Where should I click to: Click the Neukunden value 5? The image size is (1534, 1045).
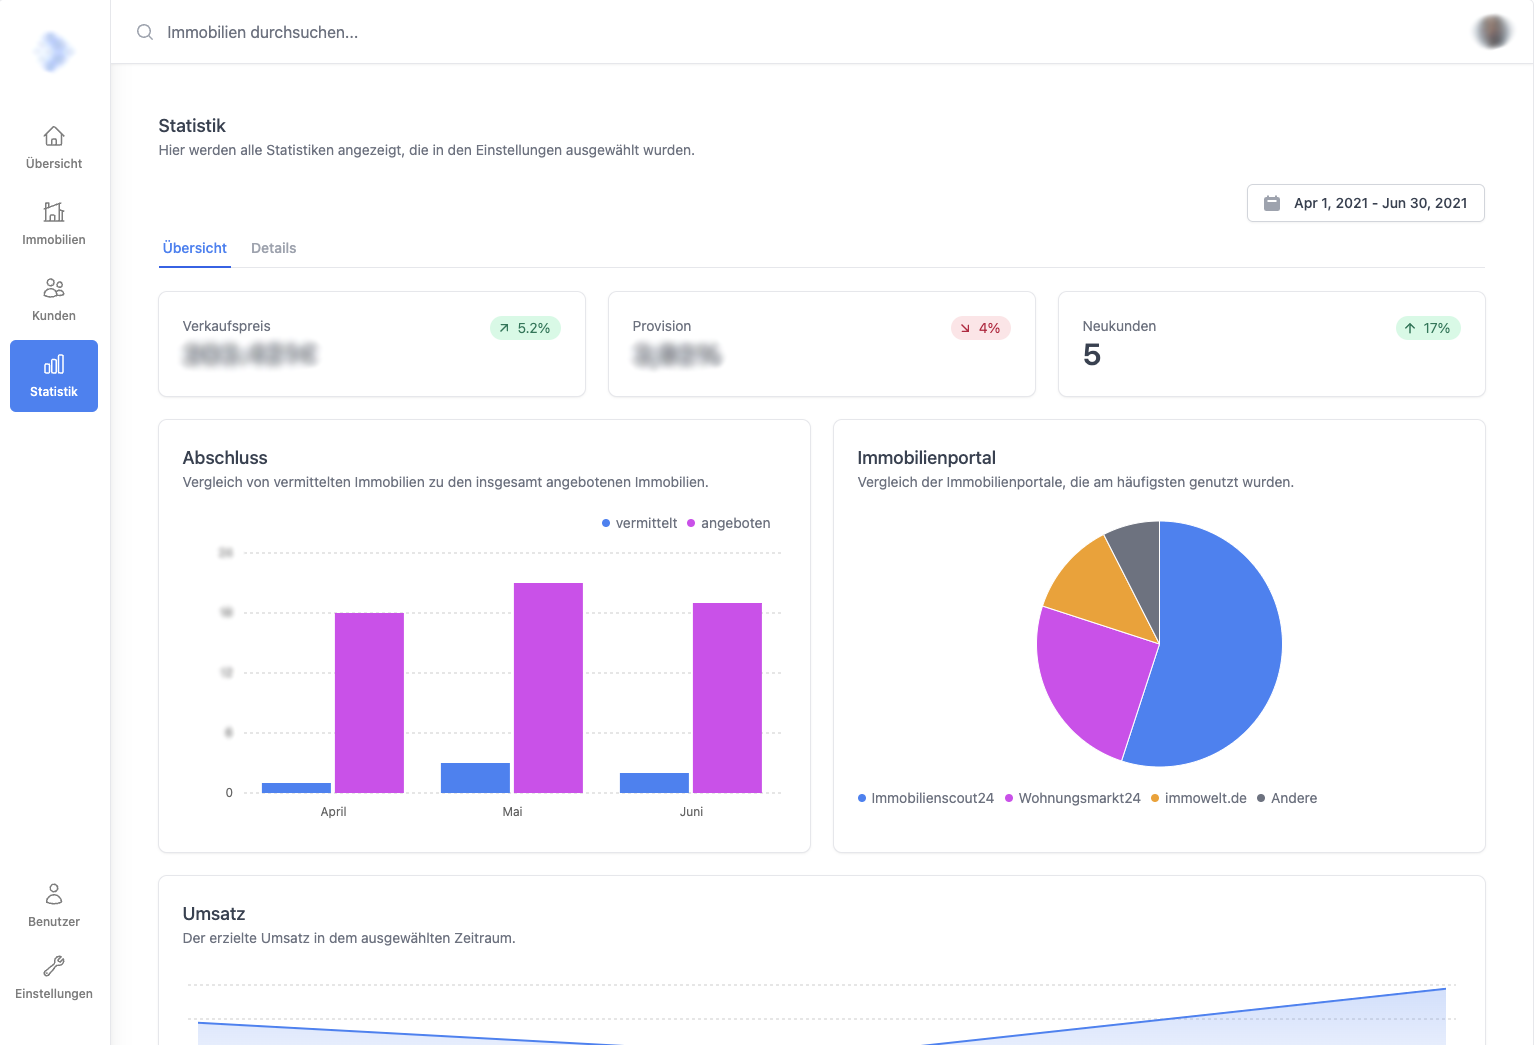[1092, 355]
